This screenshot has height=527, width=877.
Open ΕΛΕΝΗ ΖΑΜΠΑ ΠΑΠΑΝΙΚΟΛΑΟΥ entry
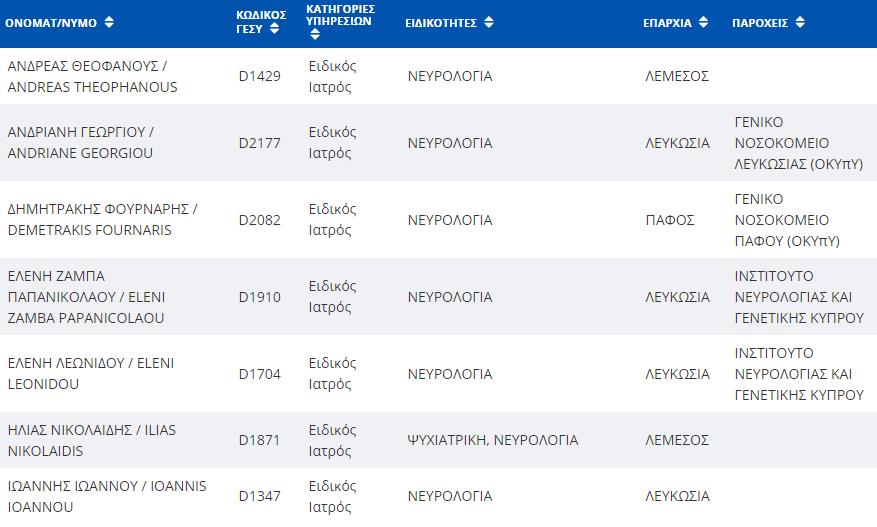coord(86,297)
